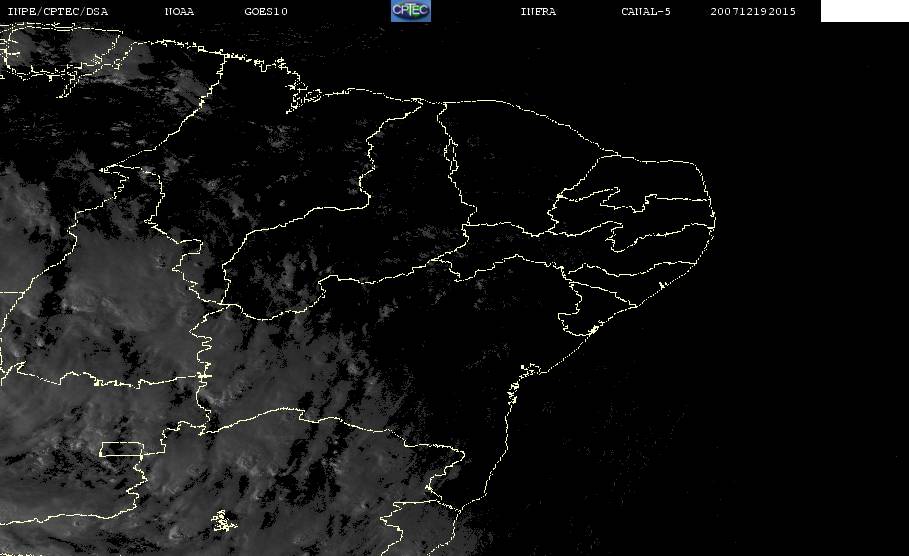909x556 pixels.
Task: Click the NOAA header text
Action: tap(179, 12)
